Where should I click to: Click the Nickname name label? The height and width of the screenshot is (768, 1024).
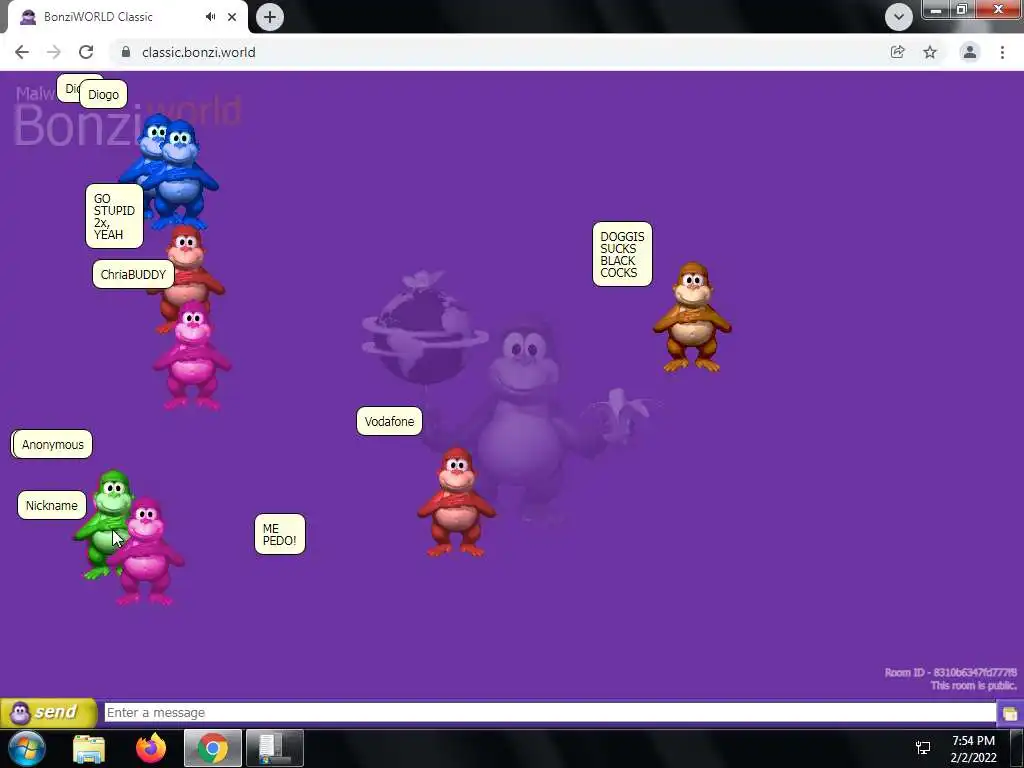point(52,505)
